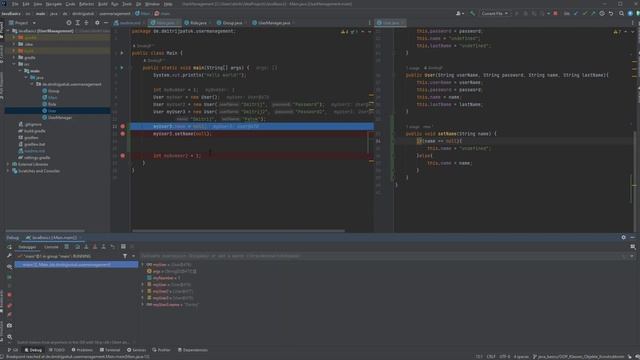Viewport: 640px width, 360px height.
Task: Click the Resume Program green icon in debug sidebar
Action: tap(9, 277)
